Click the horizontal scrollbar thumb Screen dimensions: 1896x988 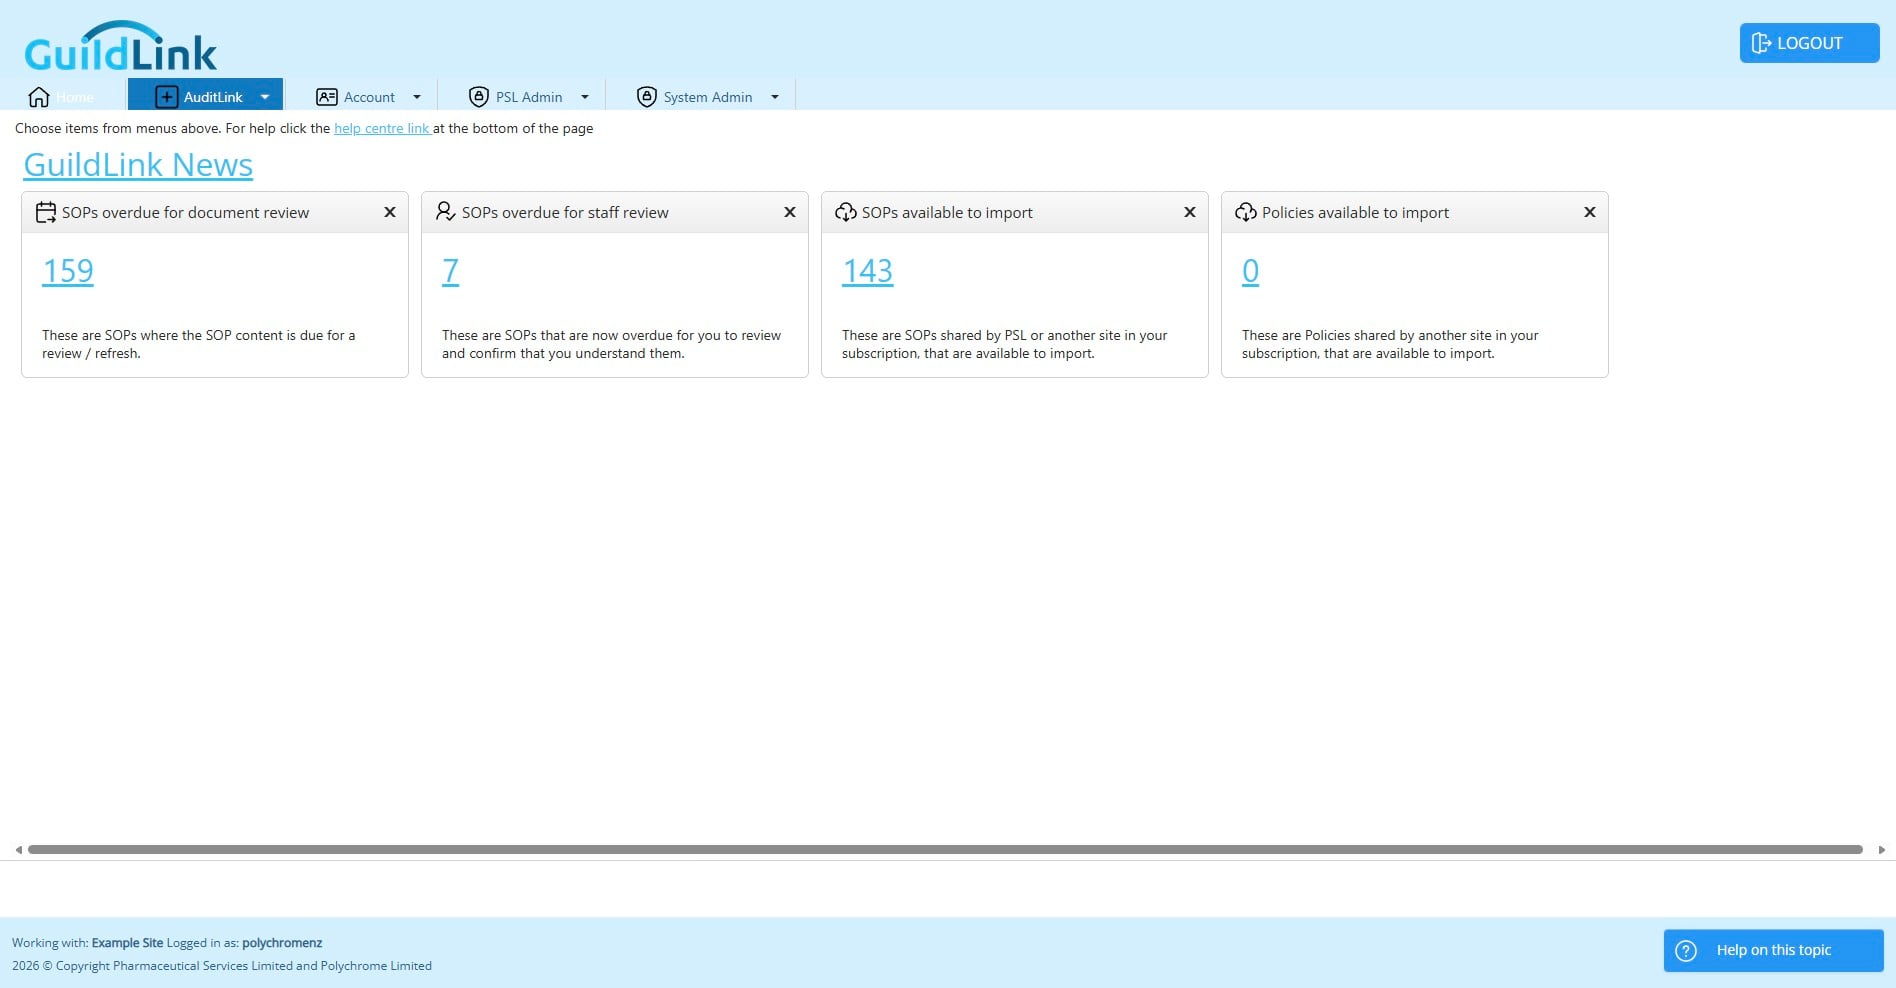pos(945,850)
